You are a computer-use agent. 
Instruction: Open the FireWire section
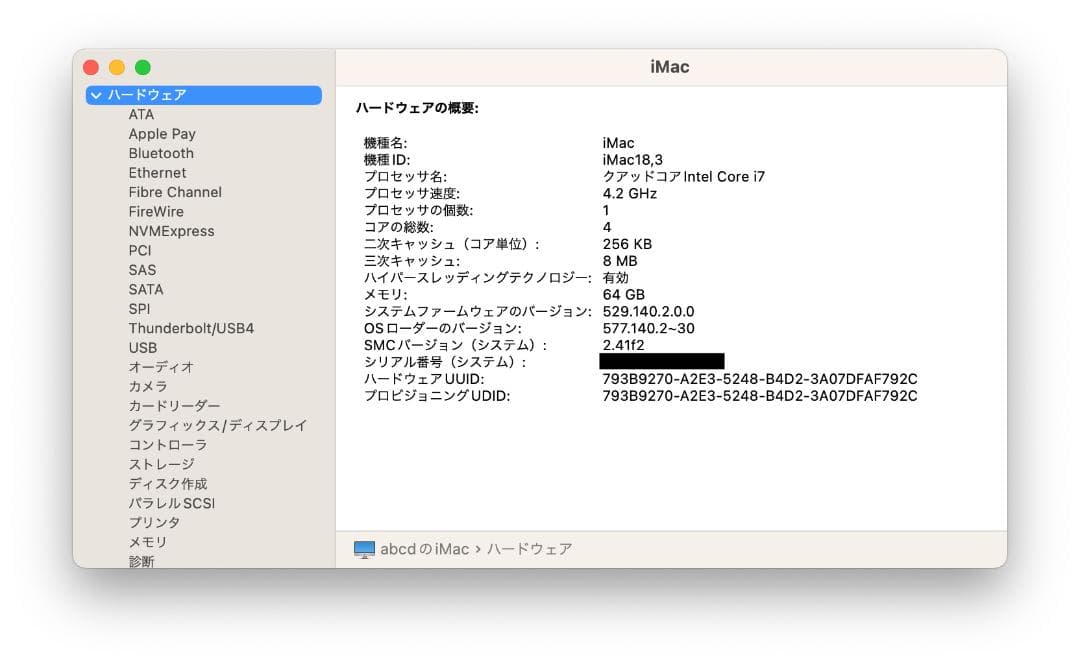tap(156, 211)
